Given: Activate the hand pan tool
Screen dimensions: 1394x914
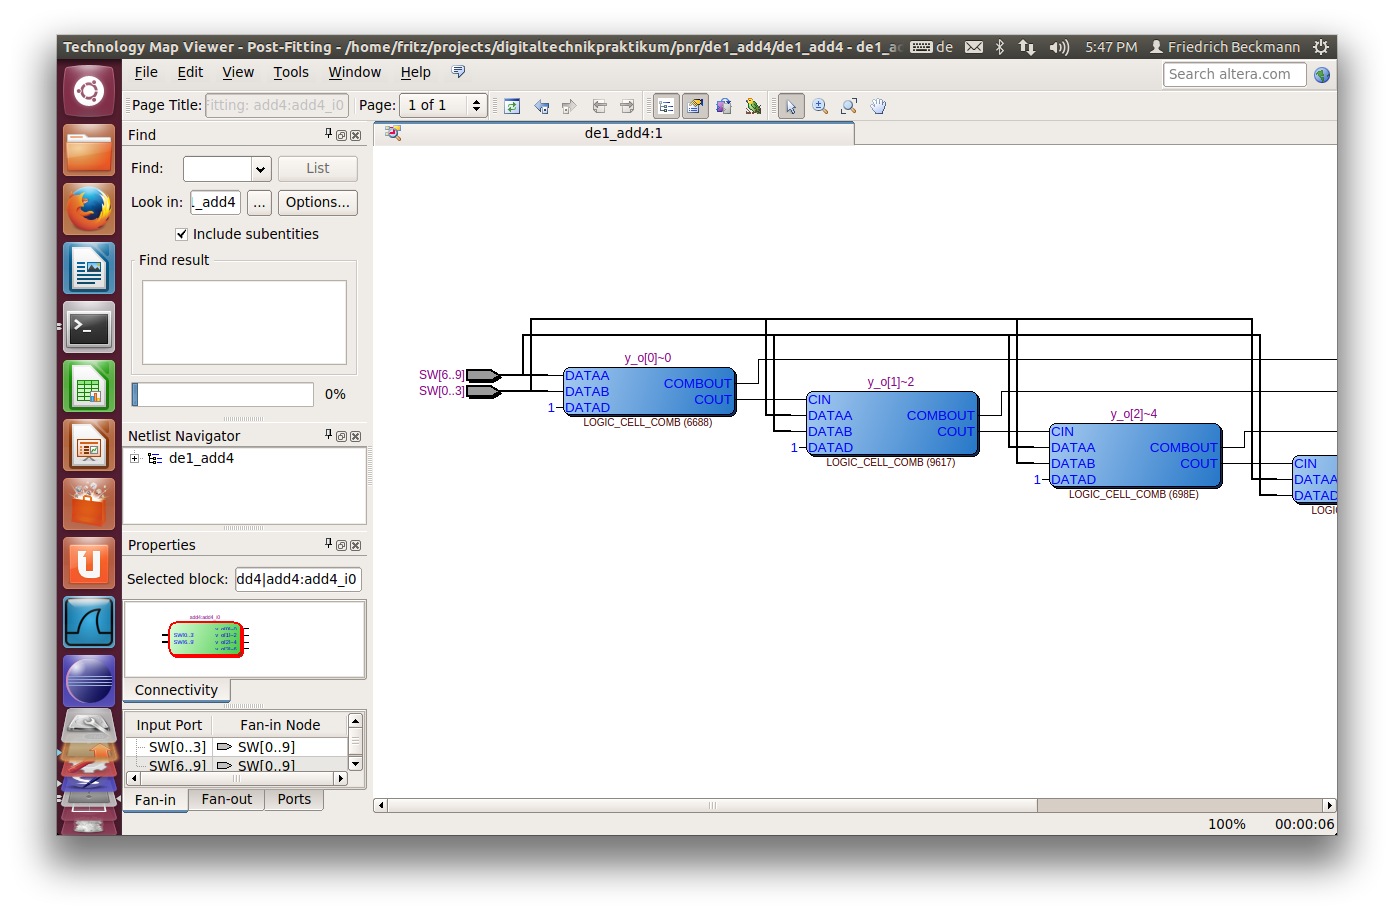Looking at the screenshot, I should tap(878, 106).
